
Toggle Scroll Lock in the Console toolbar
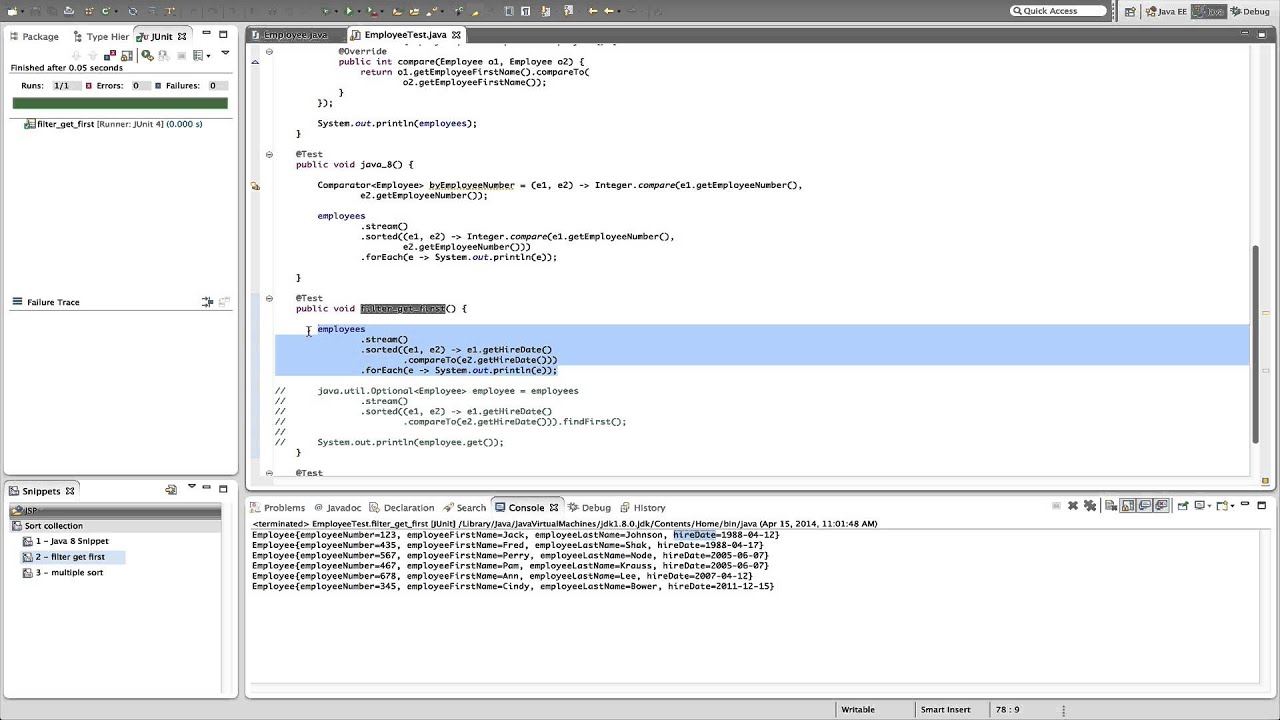click(1128, 506)
